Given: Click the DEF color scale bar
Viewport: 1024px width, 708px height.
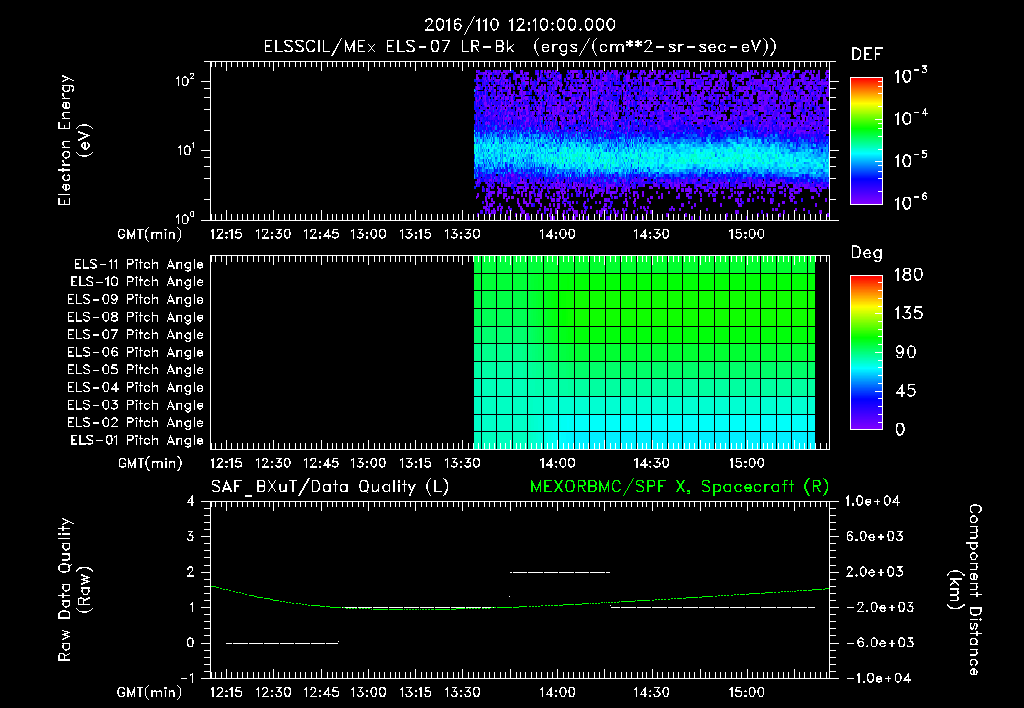Looking at the screenshot, I should coord(866,141).
